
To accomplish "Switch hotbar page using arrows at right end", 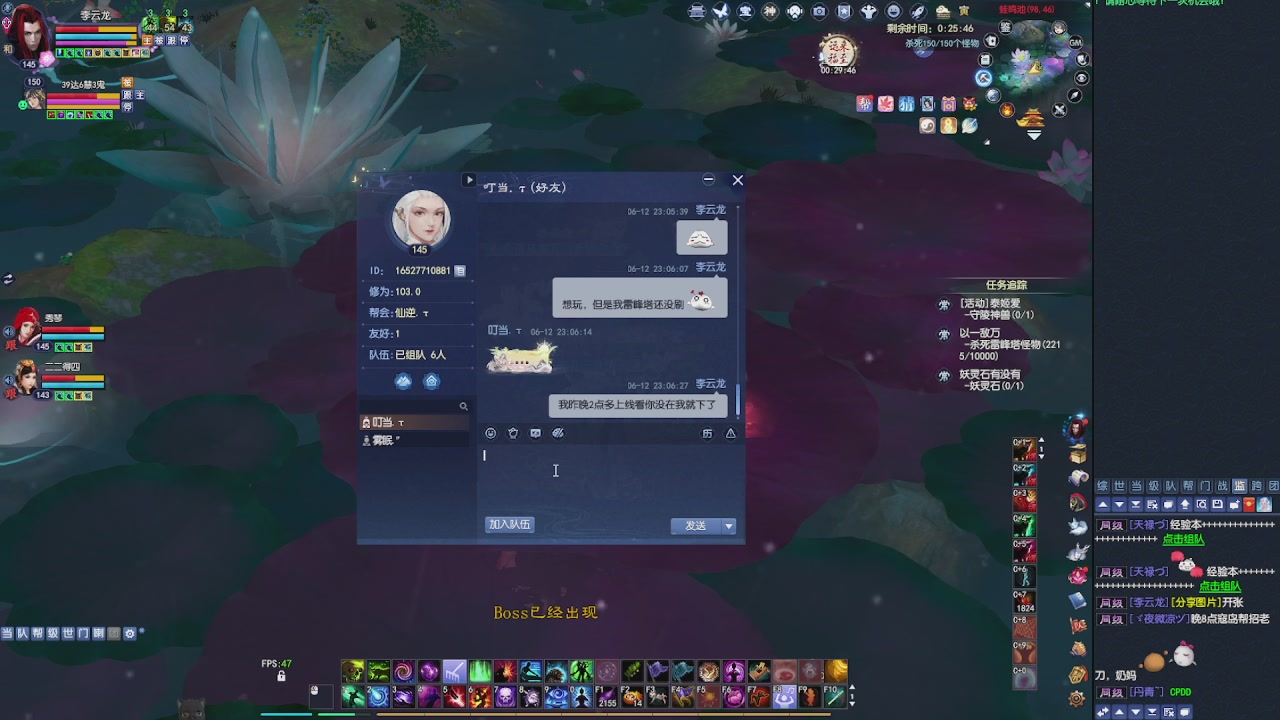I will coord(852,696).
